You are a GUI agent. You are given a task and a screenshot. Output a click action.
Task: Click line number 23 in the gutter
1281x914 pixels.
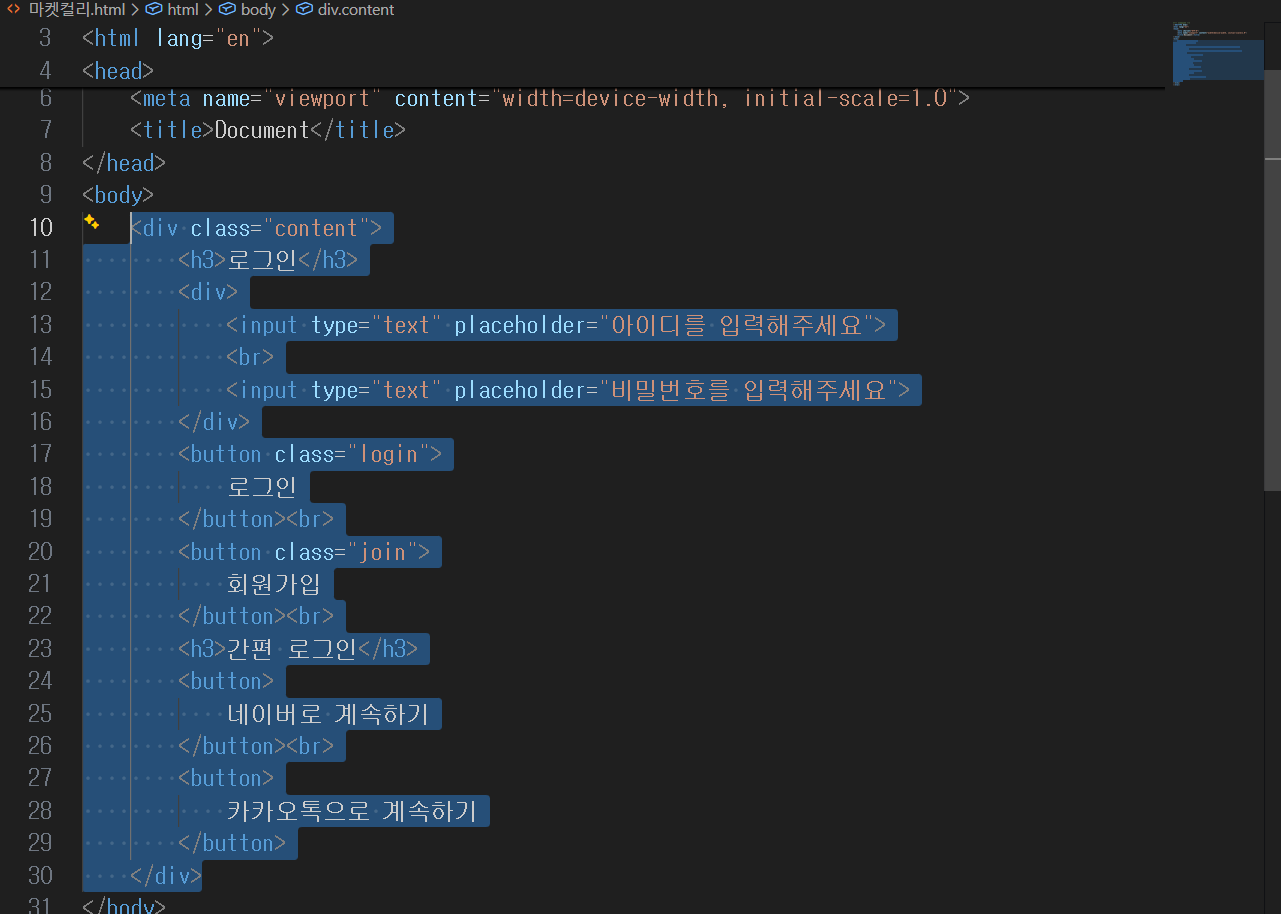point(40,648)
